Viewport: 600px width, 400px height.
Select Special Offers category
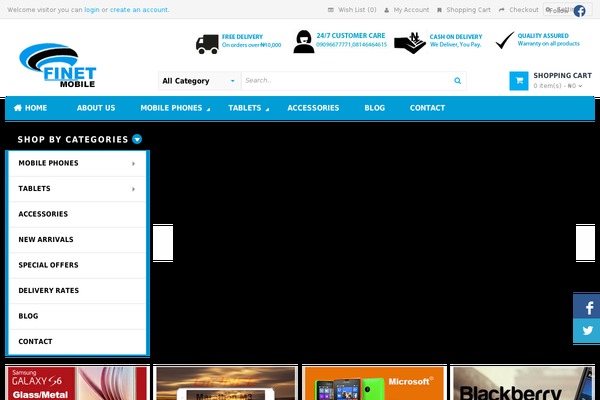click(x=77, y=265)
